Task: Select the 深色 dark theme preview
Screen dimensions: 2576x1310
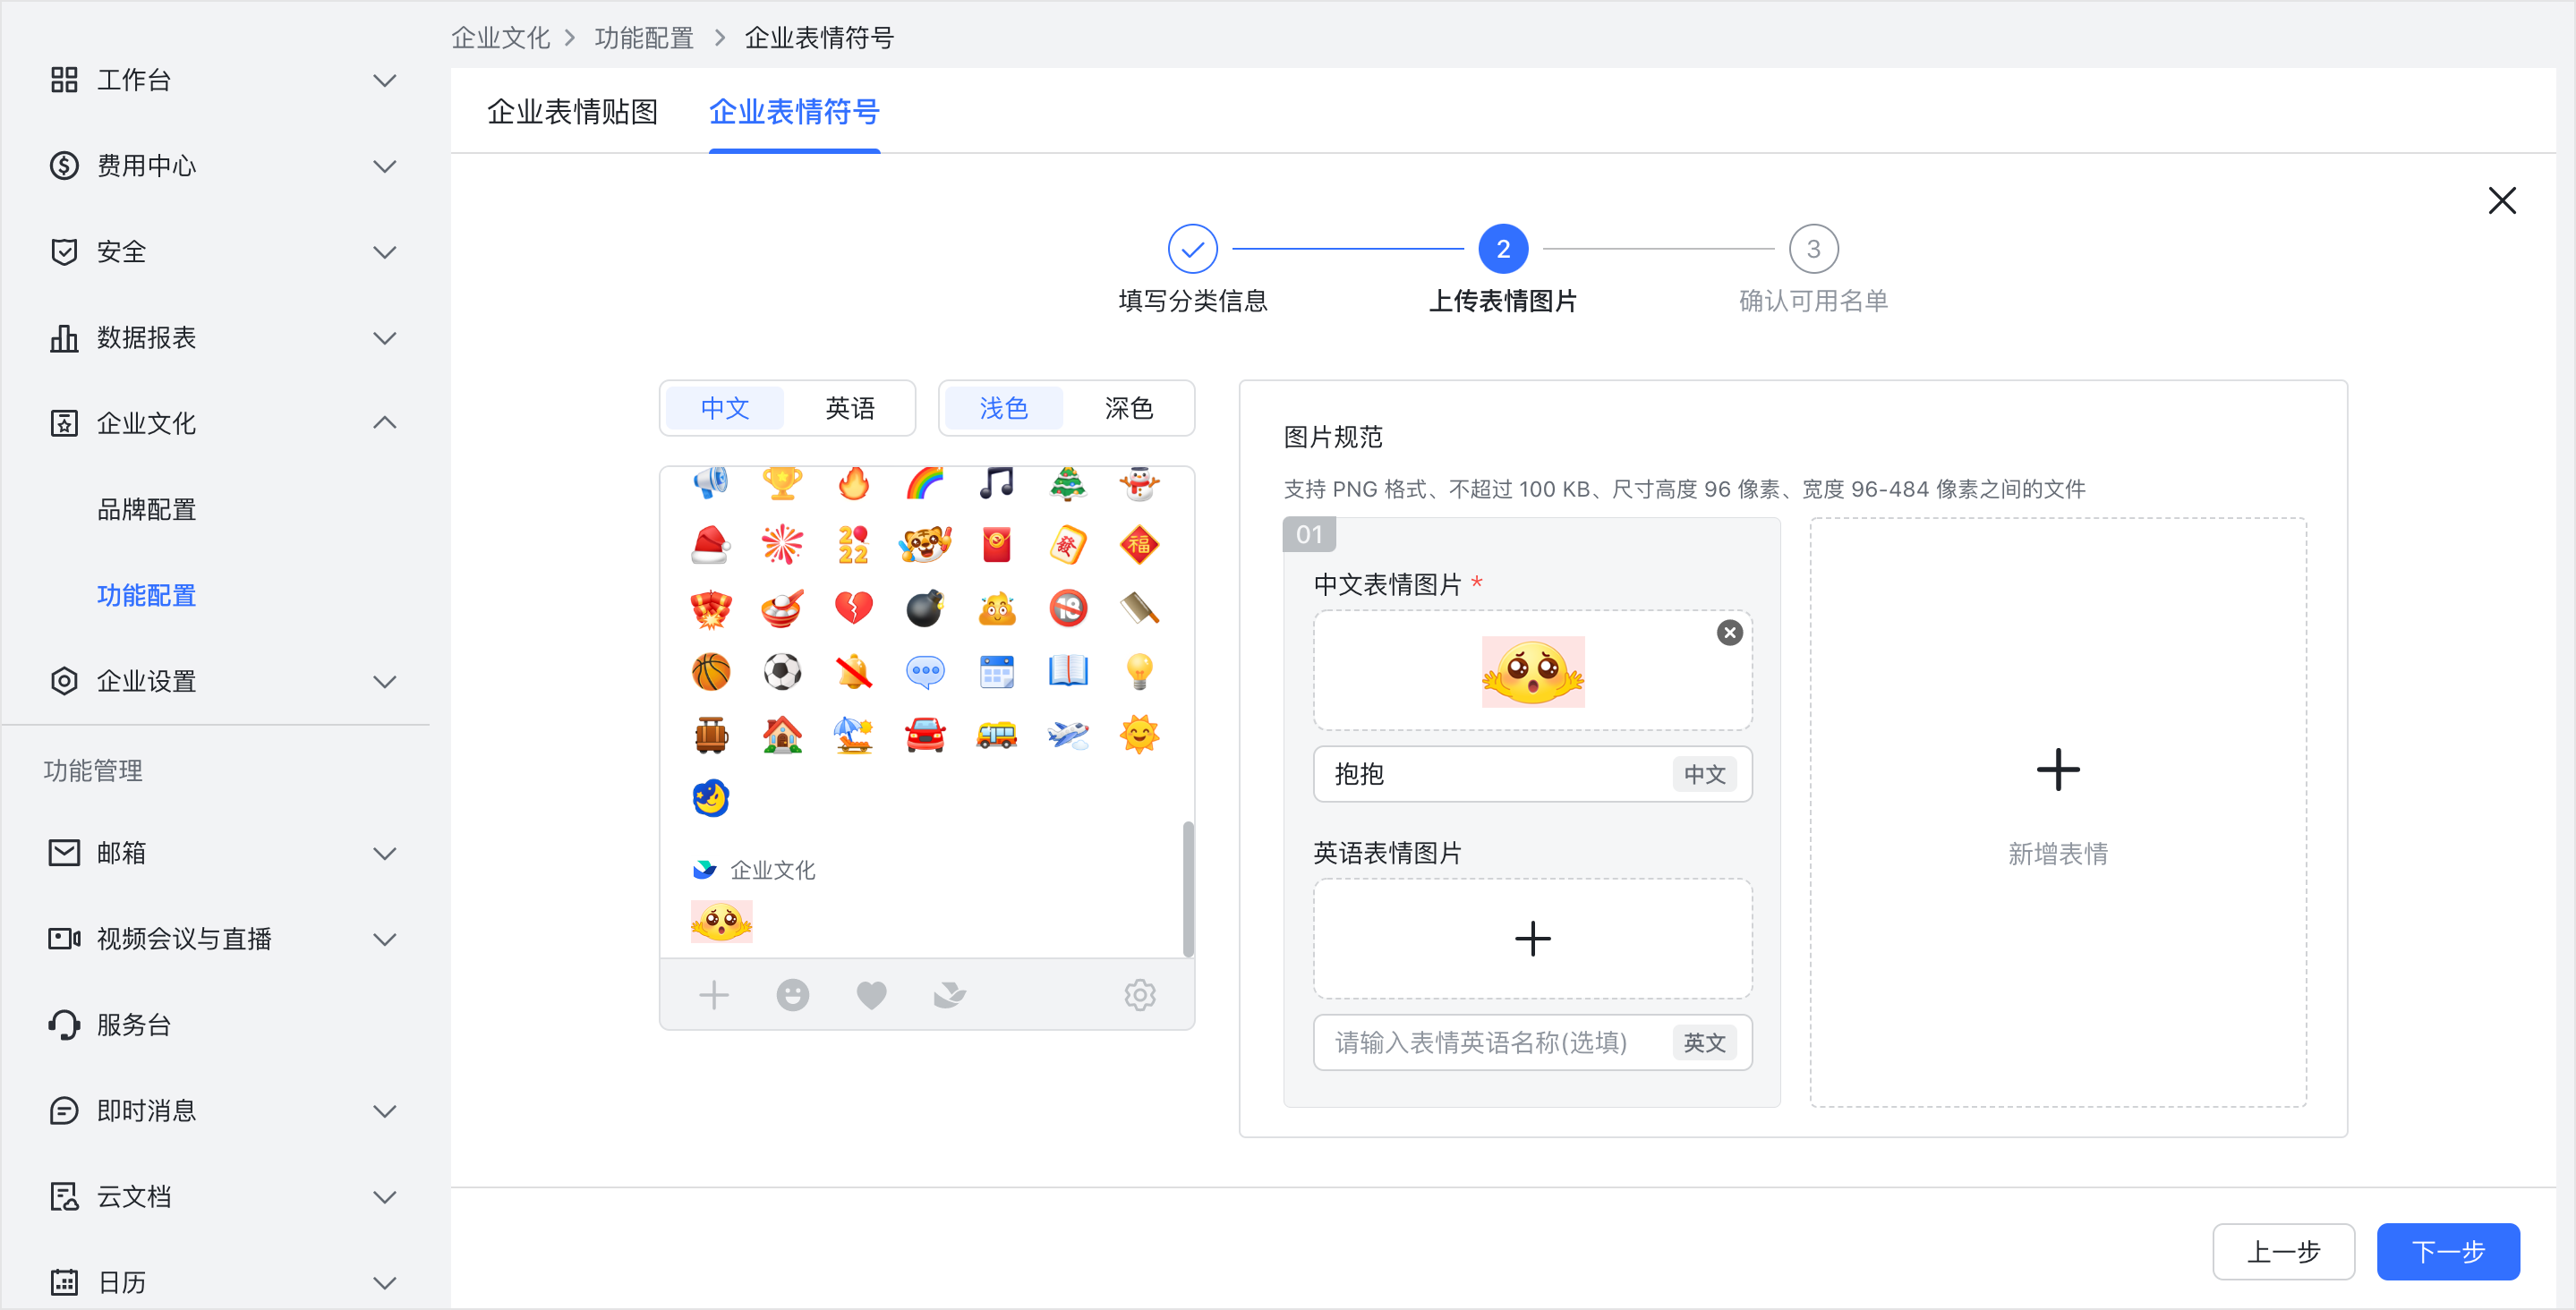Action: point(1128,408)
